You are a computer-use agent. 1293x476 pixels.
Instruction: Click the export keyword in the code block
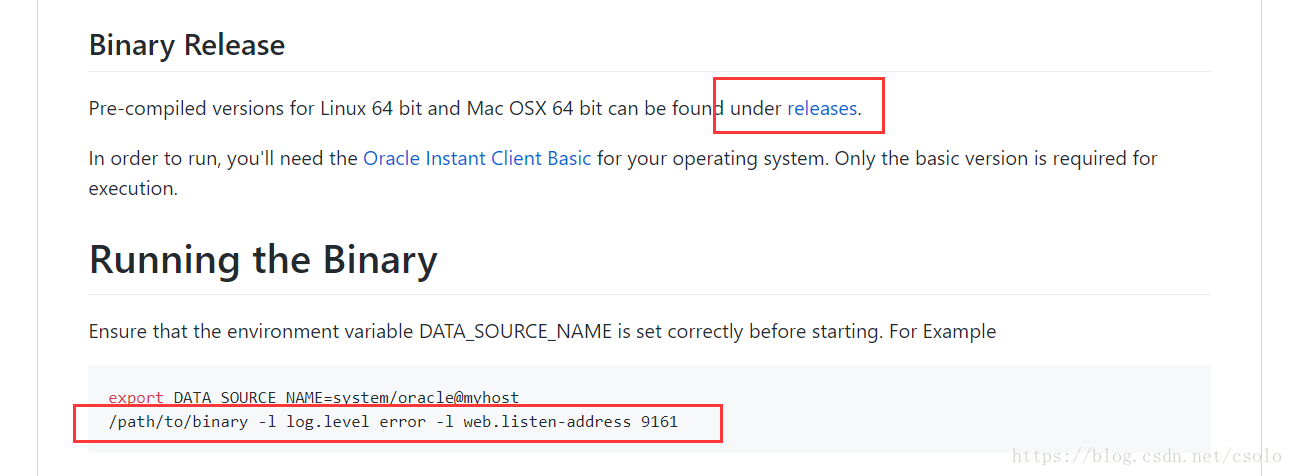137,397
